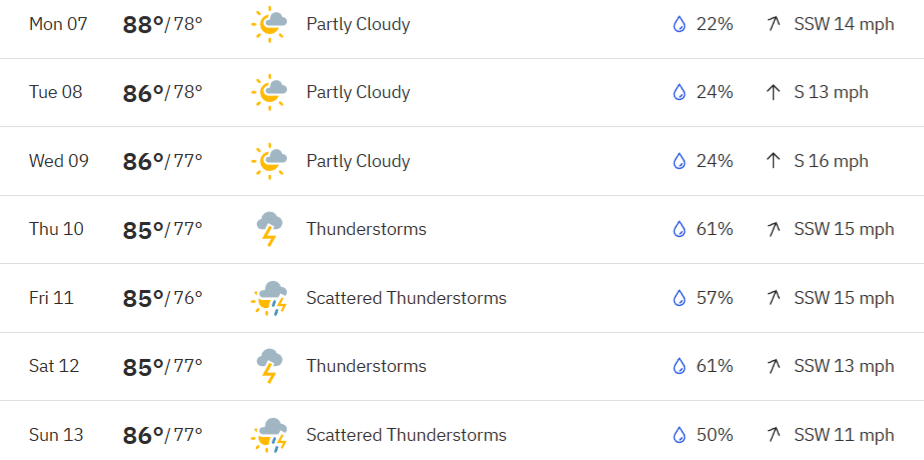Click Scattered Thunderstorms text for Fri 11
The image size is (924, 460).
(406, 298)
